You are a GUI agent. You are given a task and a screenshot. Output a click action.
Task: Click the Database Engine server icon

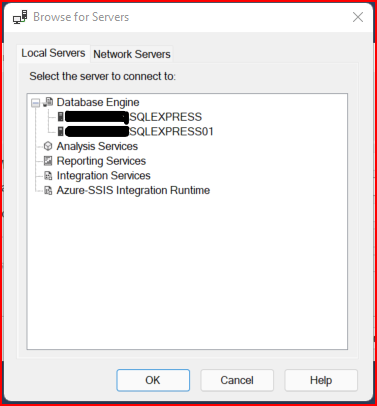(x=48, y=102)
